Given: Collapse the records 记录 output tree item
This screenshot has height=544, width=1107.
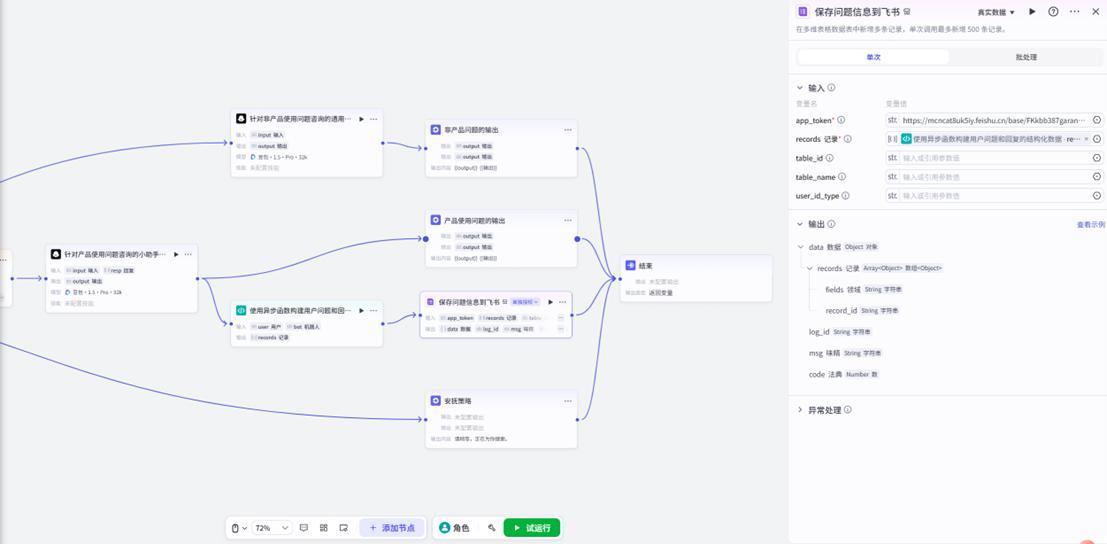Looking at the screenshot, I should pos(810,268).
